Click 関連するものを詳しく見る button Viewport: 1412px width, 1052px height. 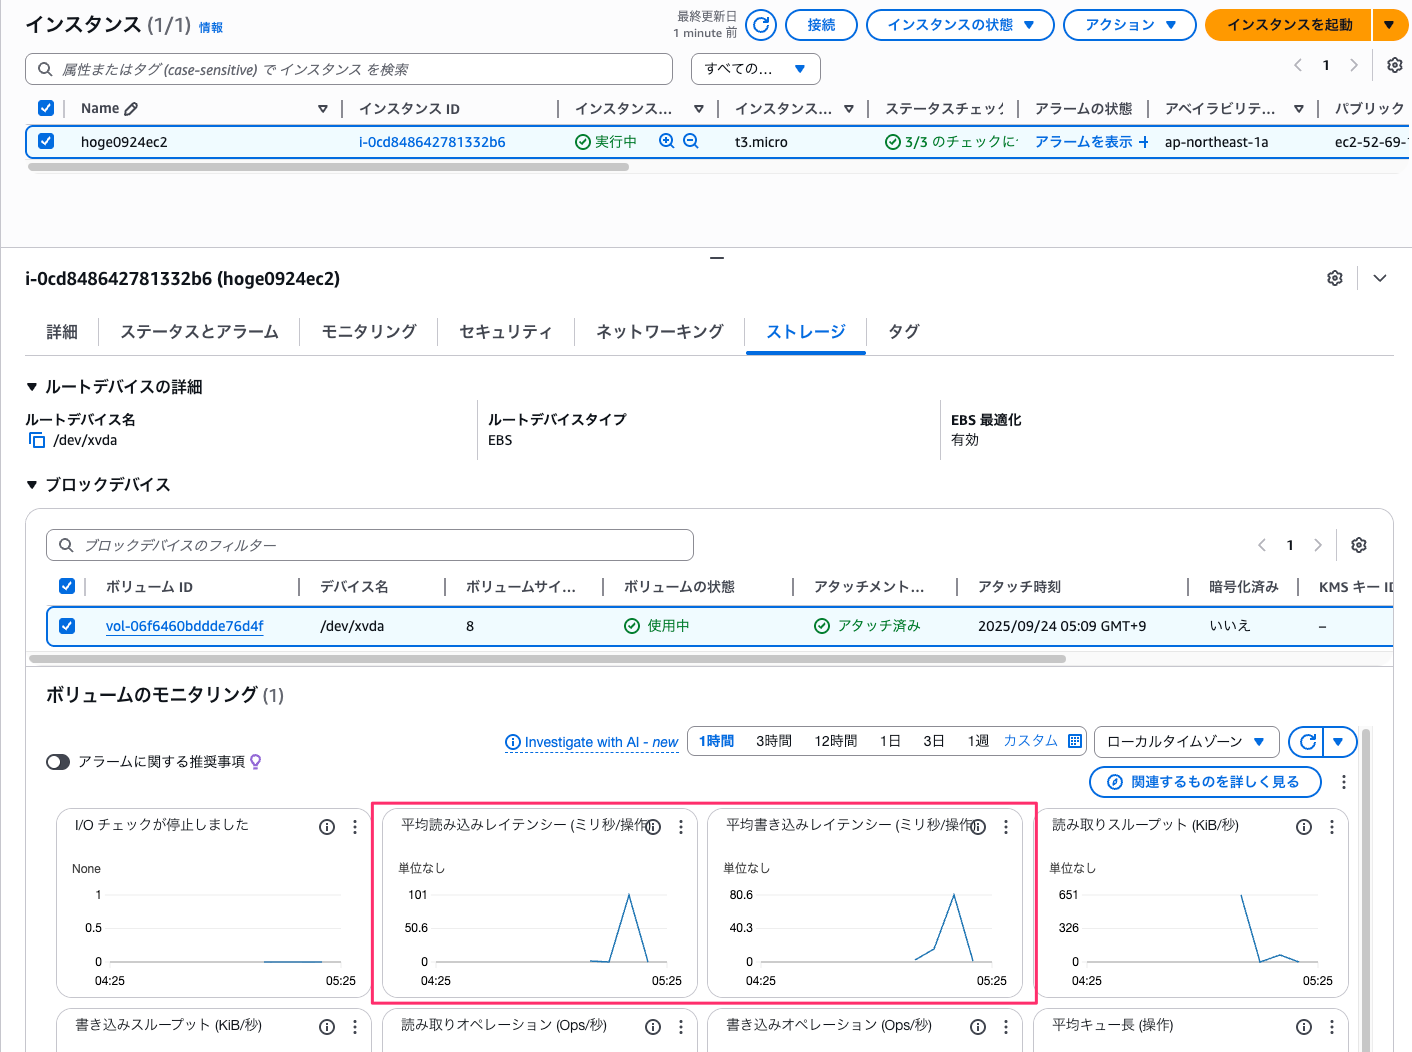[x=1205, y=782]
